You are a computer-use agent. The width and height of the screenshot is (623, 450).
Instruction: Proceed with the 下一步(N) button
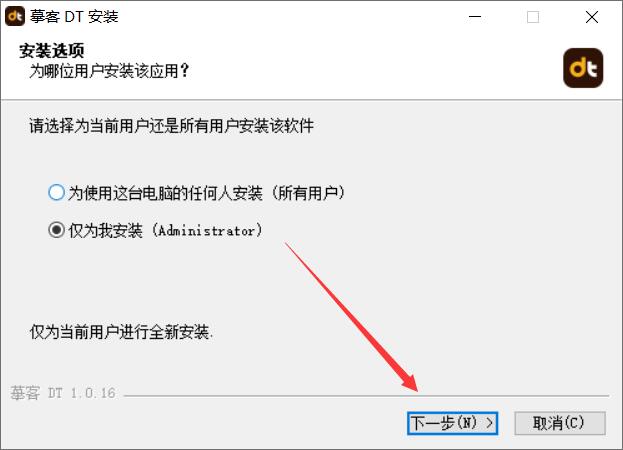452,423
